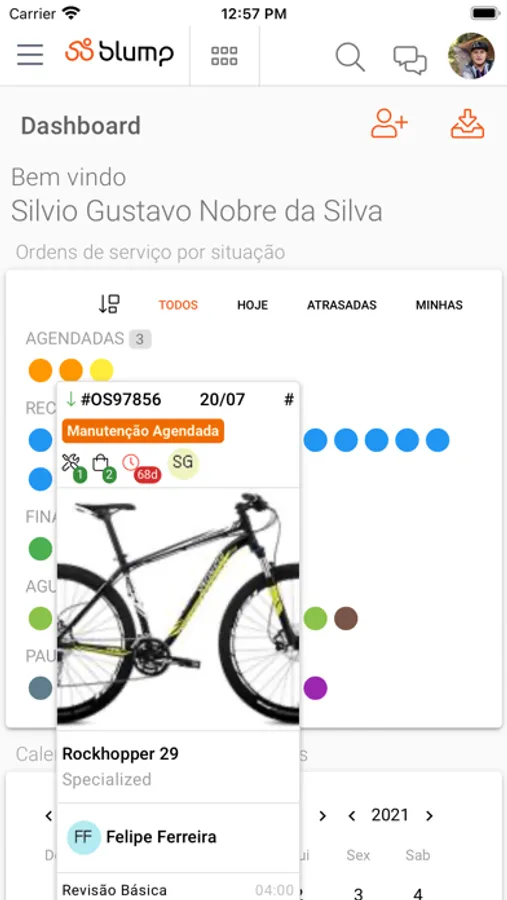The image size is (507, 900).
Task: Select the MINHAS filter tab
Action: (x=439, y=305)
